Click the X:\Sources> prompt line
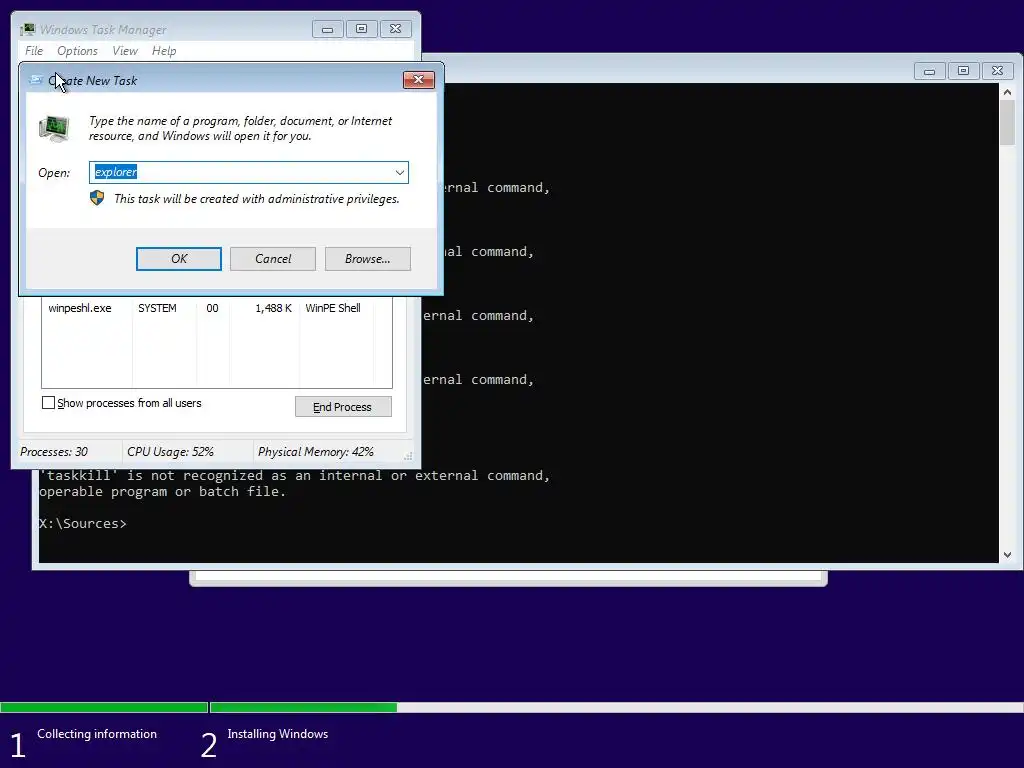 pos(83,524)
